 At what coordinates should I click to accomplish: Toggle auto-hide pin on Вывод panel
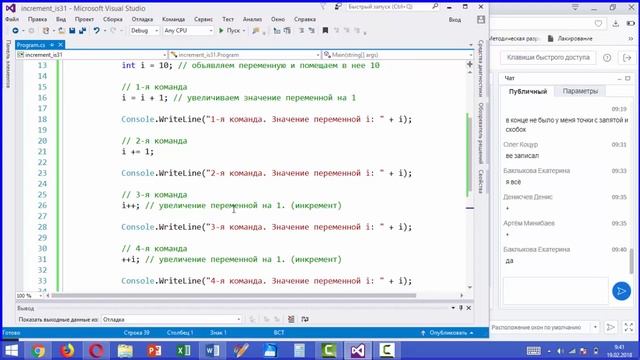click(x=461, y=308)
